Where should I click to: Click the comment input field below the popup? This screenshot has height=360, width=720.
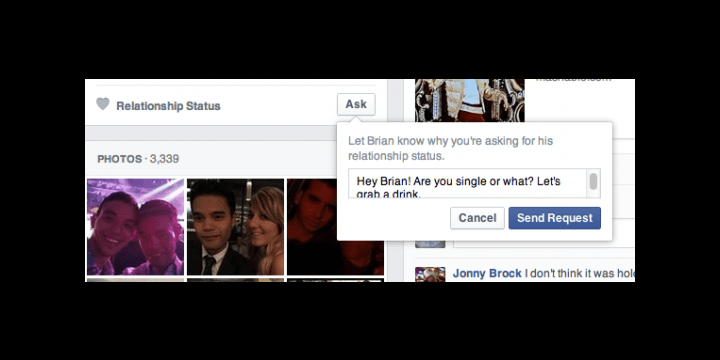tap(544, 244)
